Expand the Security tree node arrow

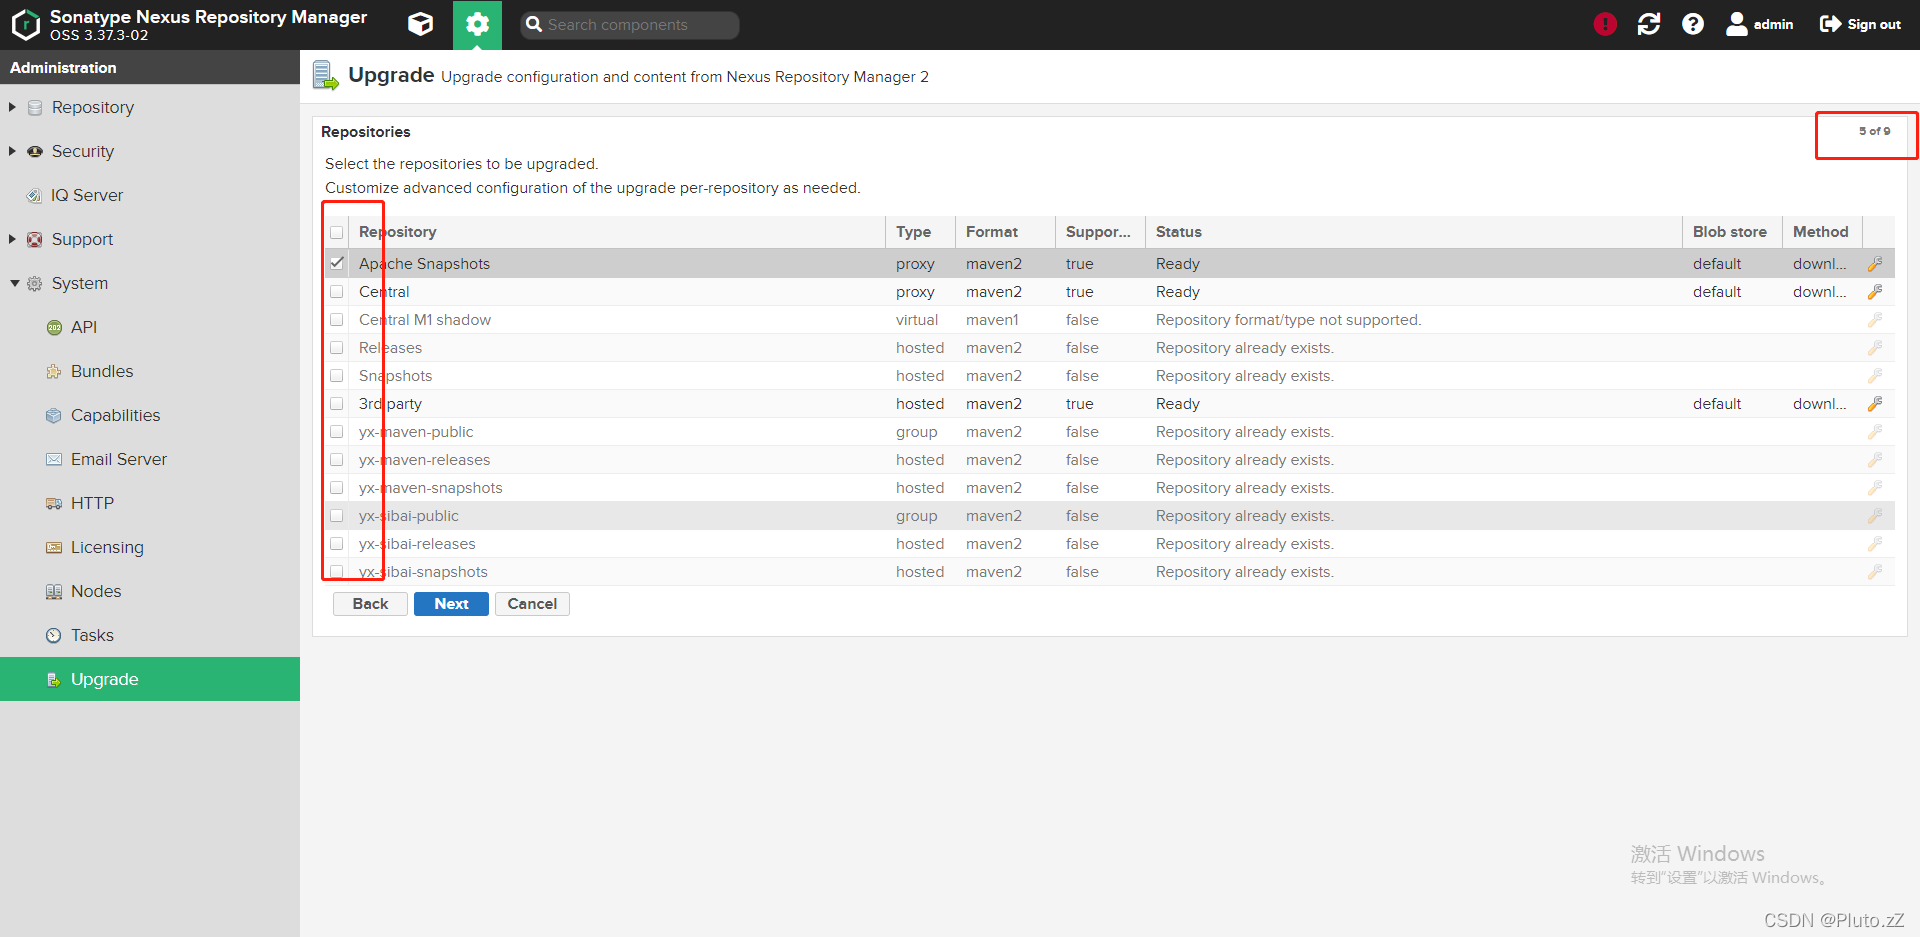[x=13, y=151]
